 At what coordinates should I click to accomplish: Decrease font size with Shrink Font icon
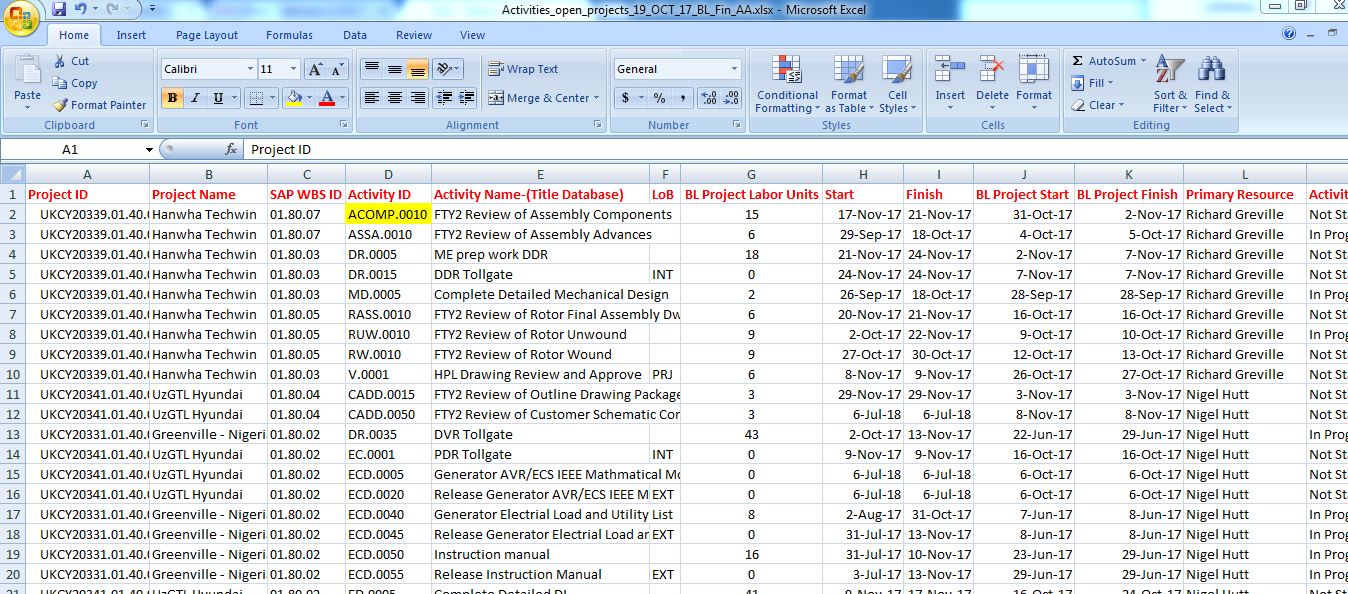click(x=338, y=69)
